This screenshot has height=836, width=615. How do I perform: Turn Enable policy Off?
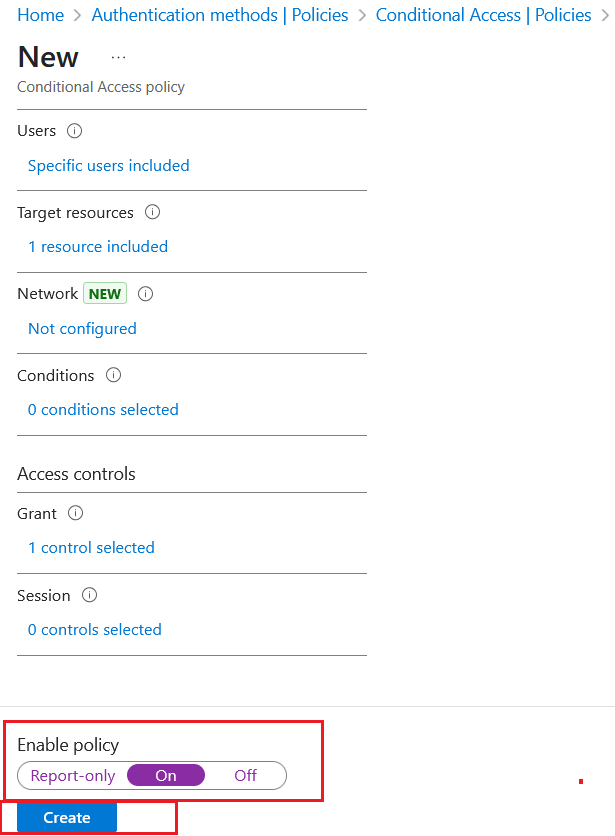point(245,775)
